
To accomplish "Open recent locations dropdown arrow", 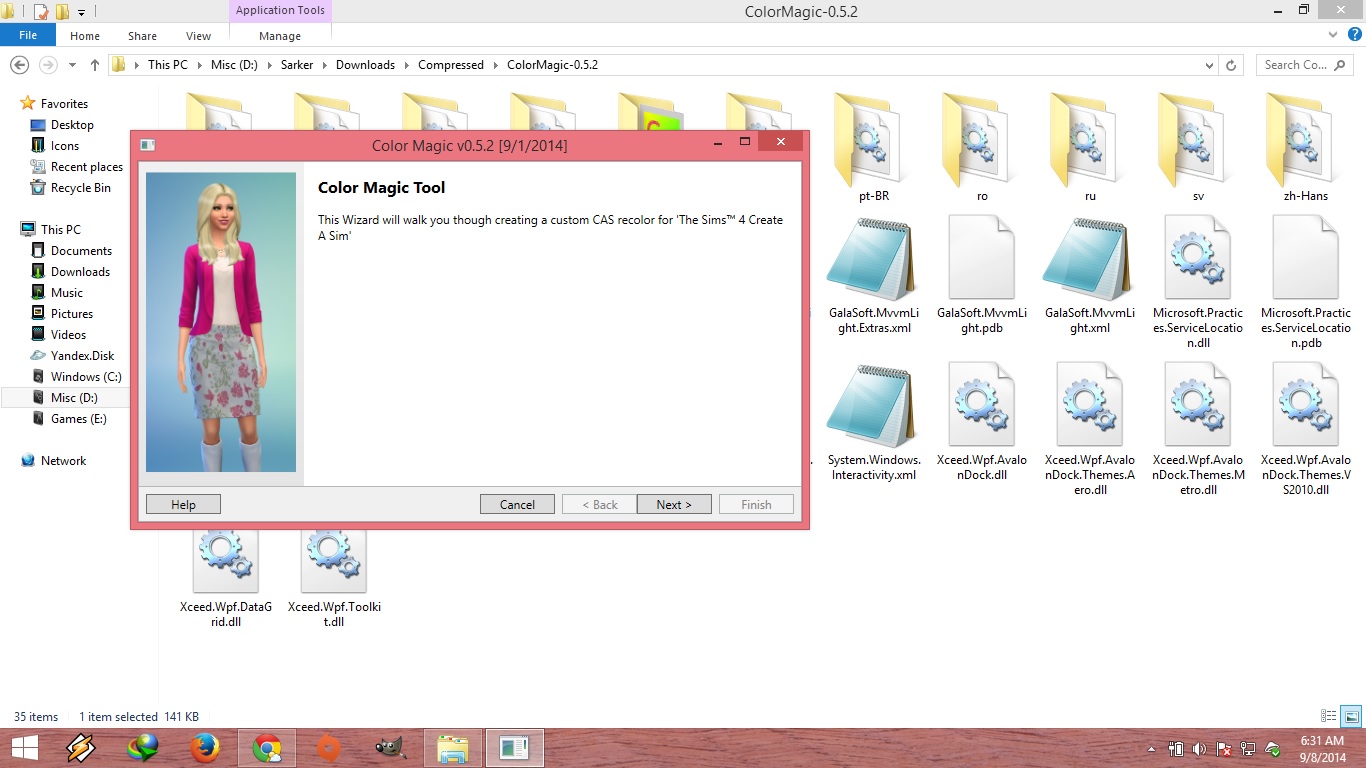I will [72, 65].
